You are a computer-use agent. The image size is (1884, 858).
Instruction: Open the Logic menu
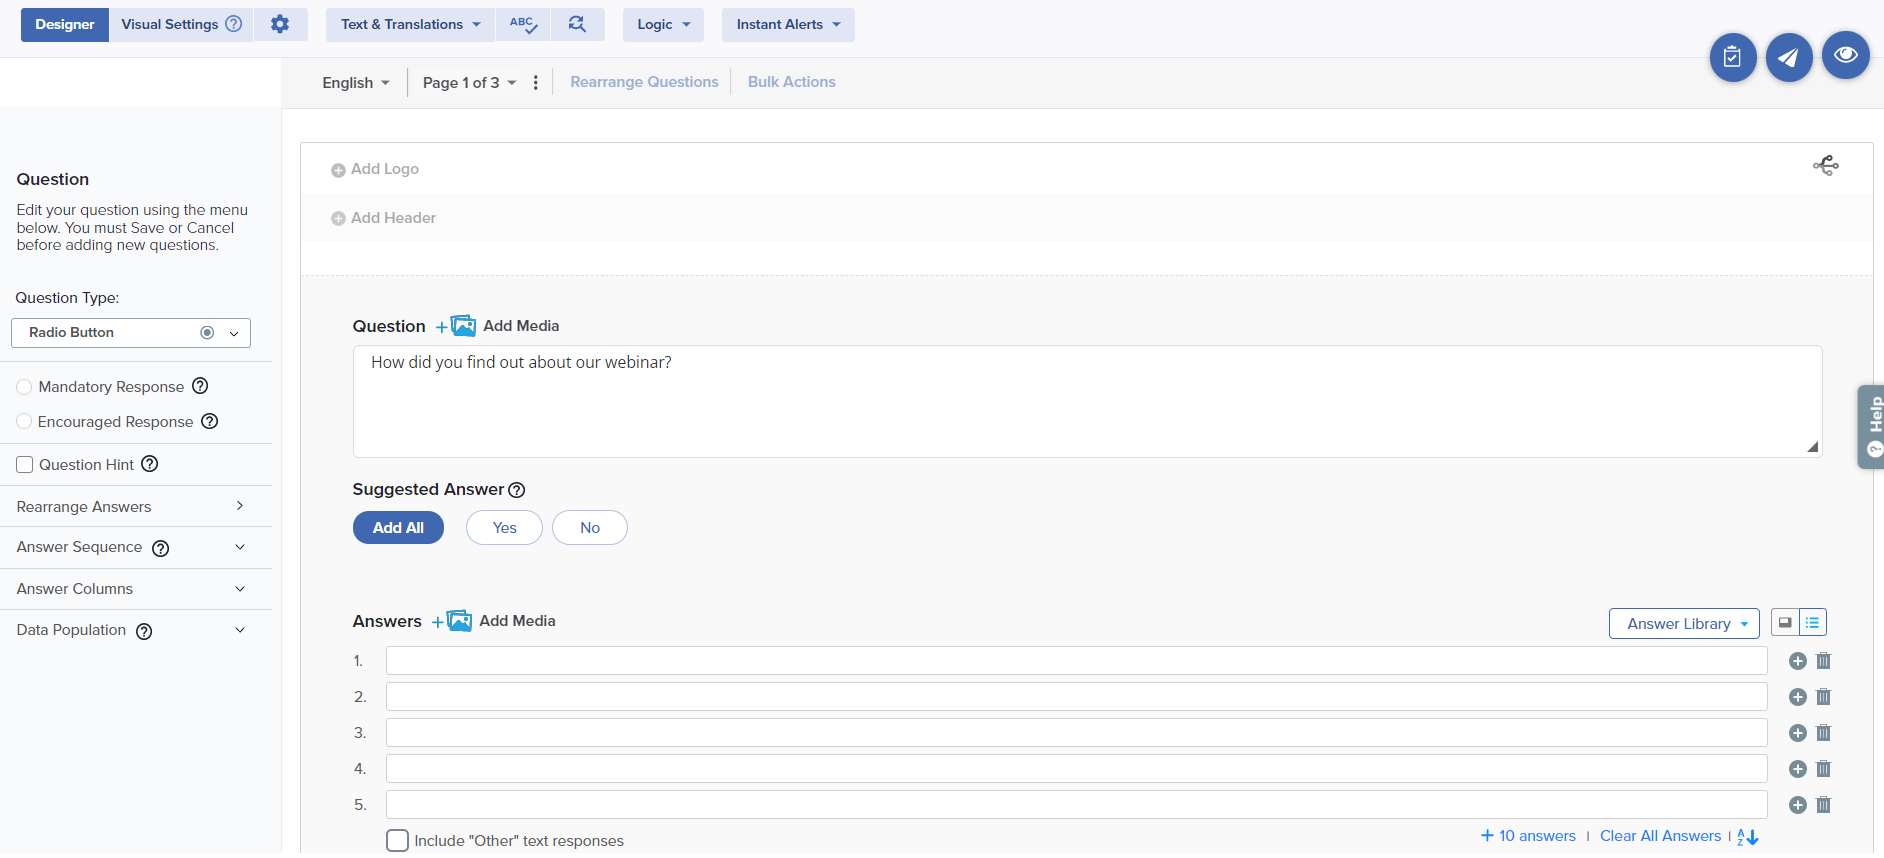coord(663,24)
